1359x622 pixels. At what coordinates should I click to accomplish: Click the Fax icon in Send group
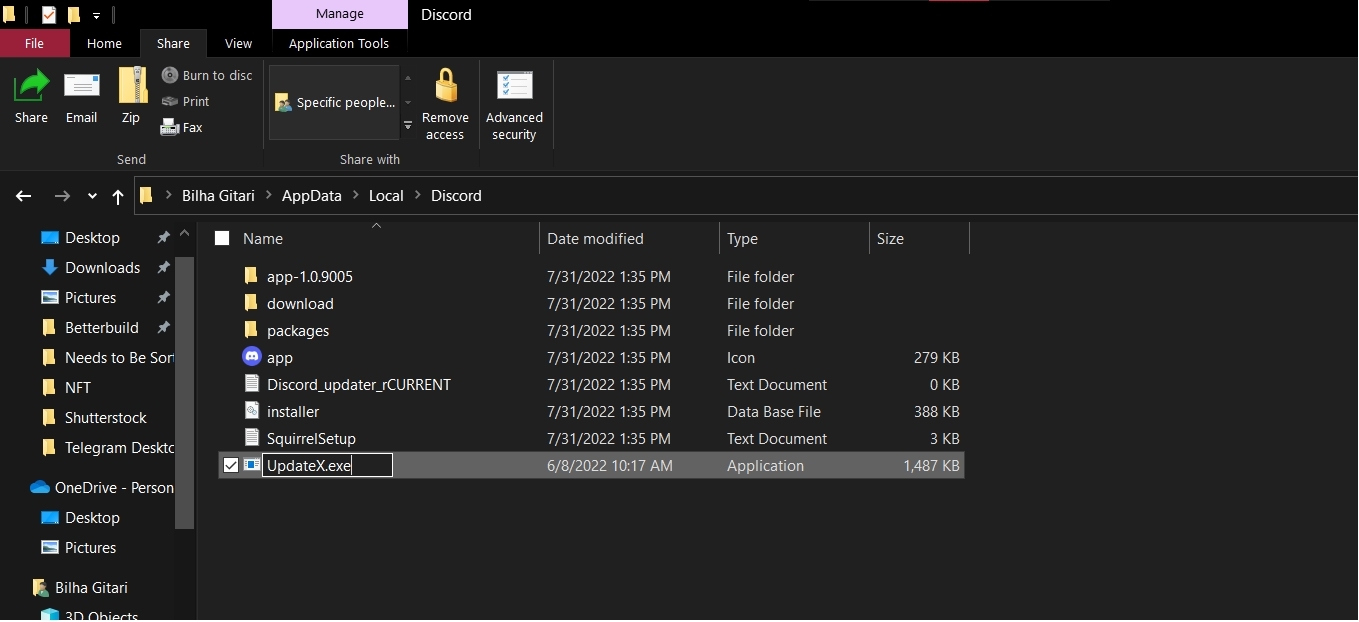tap(170, 127)
